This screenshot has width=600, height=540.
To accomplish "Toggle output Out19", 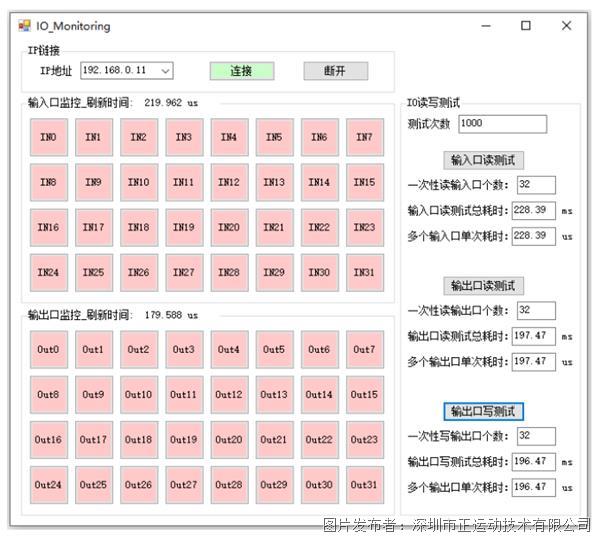I will pyautogui.click(x=184, y=440).
